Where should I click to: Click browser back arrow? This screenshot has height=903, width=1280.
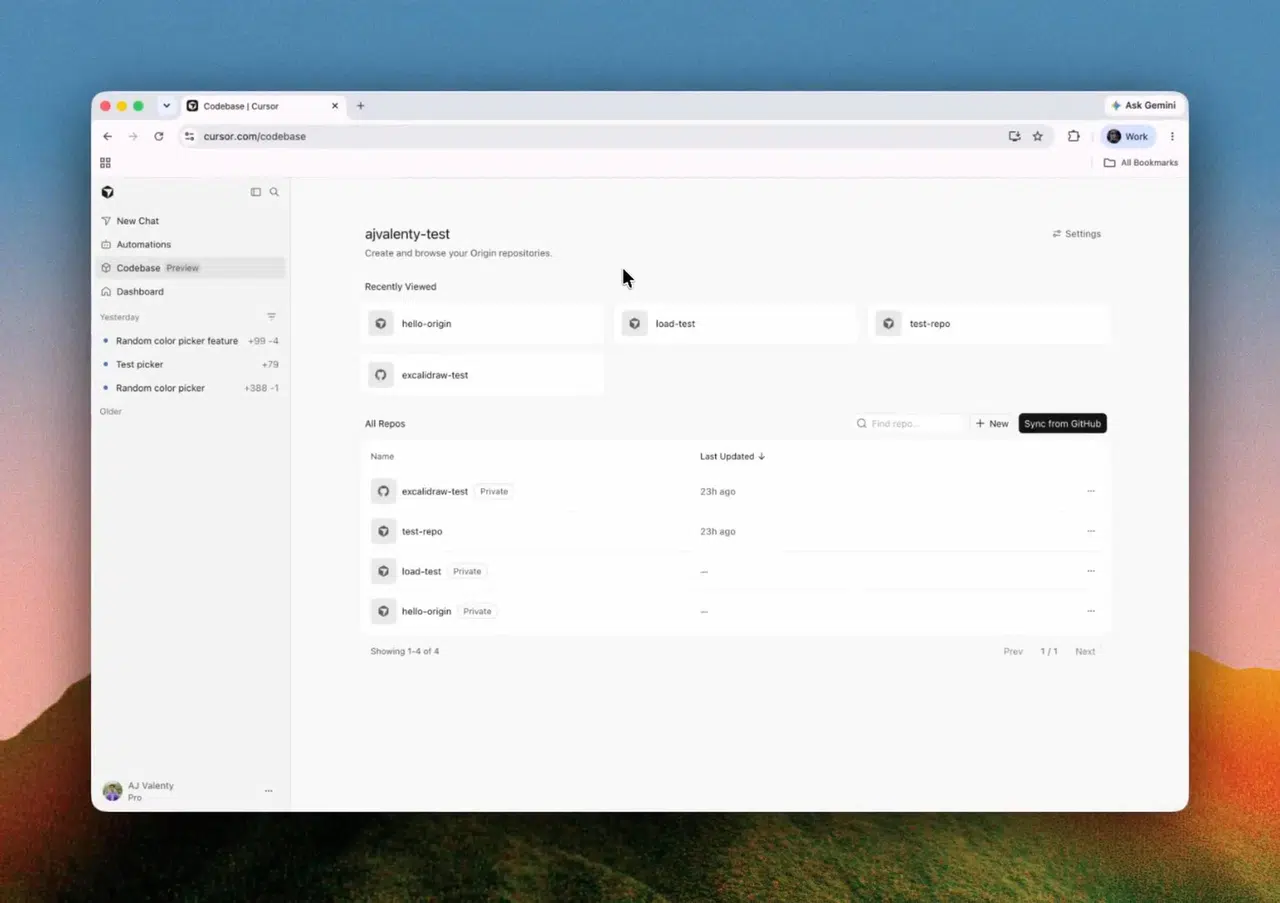click(x=108, y=136)
